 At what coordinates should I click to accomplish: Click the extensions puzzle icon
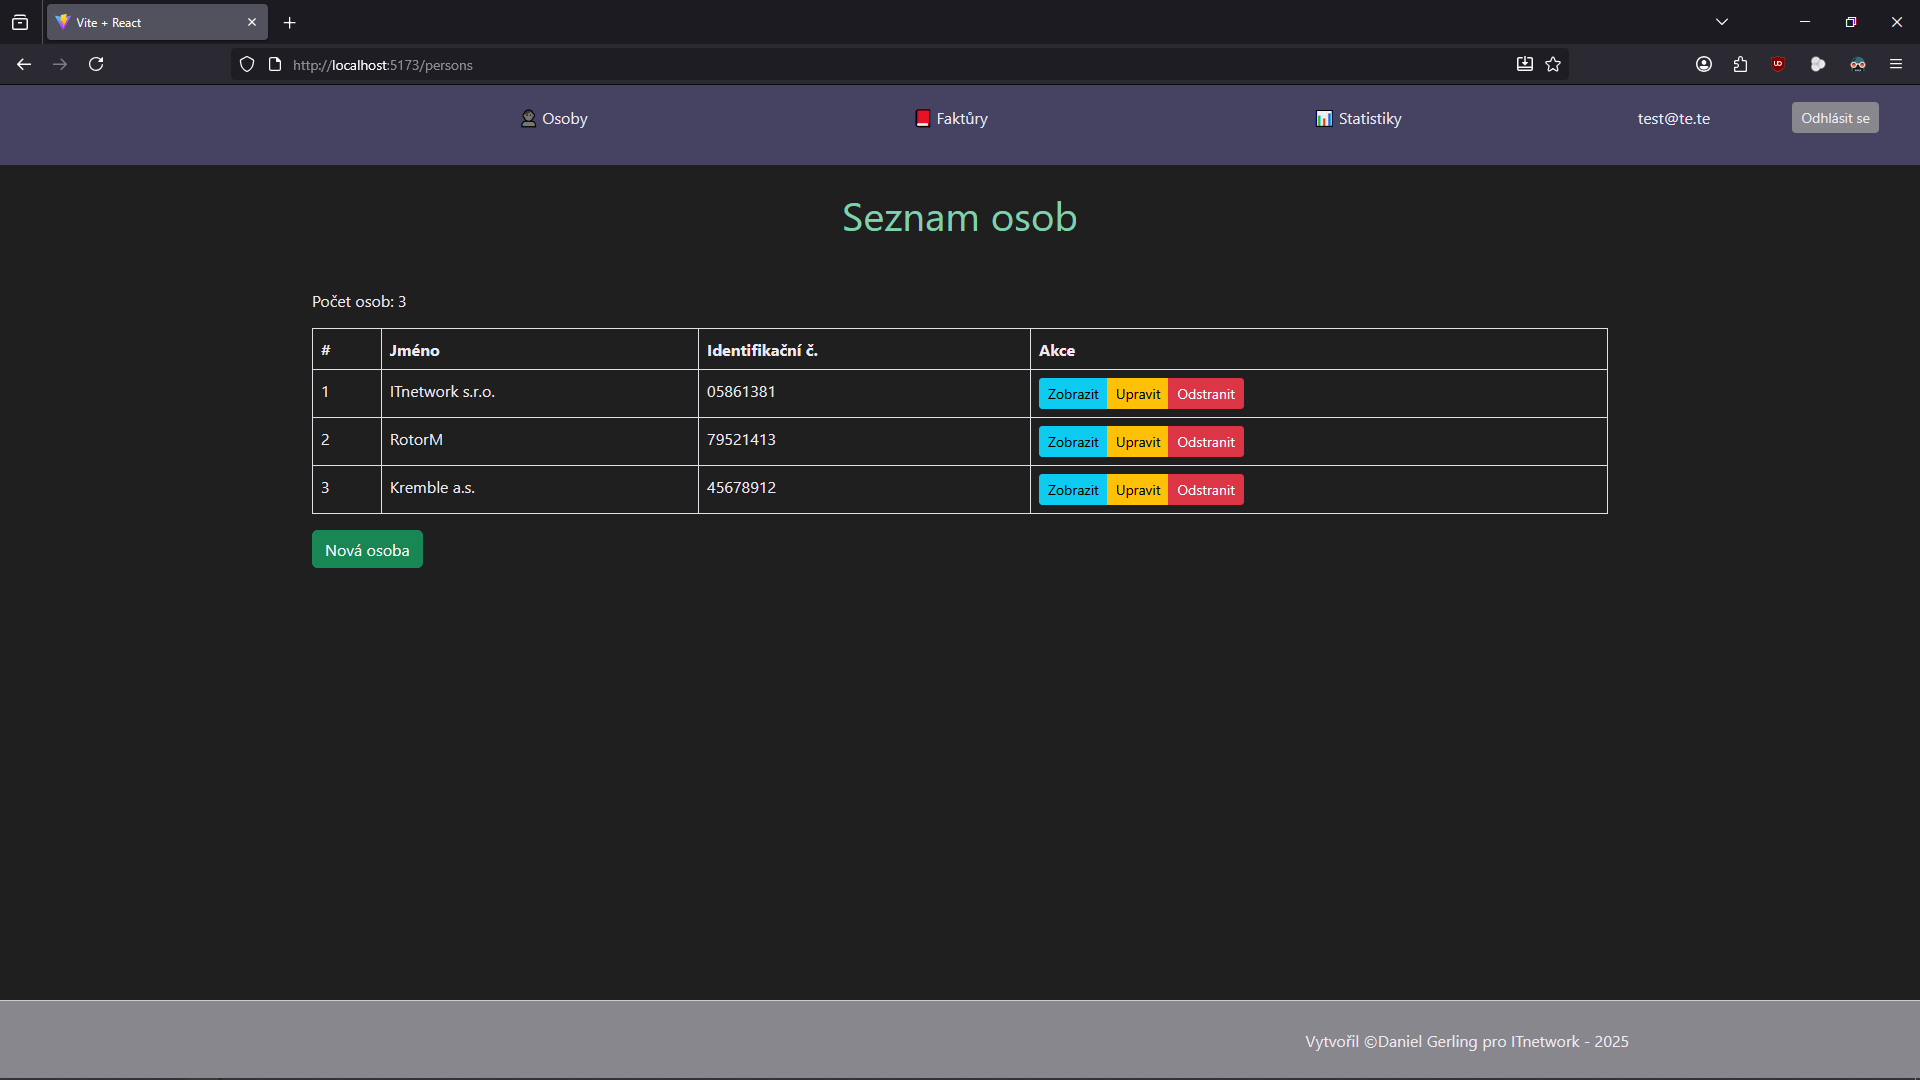pyautogui.click(x=1741, y=64)
